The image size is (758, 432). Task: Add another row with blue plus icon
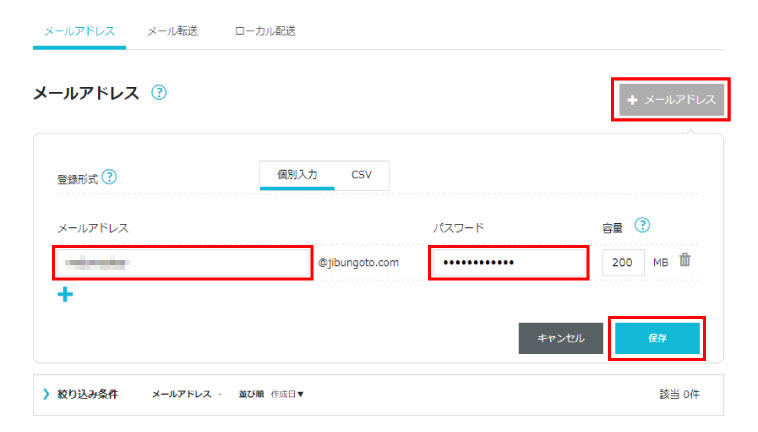point(65,294)
